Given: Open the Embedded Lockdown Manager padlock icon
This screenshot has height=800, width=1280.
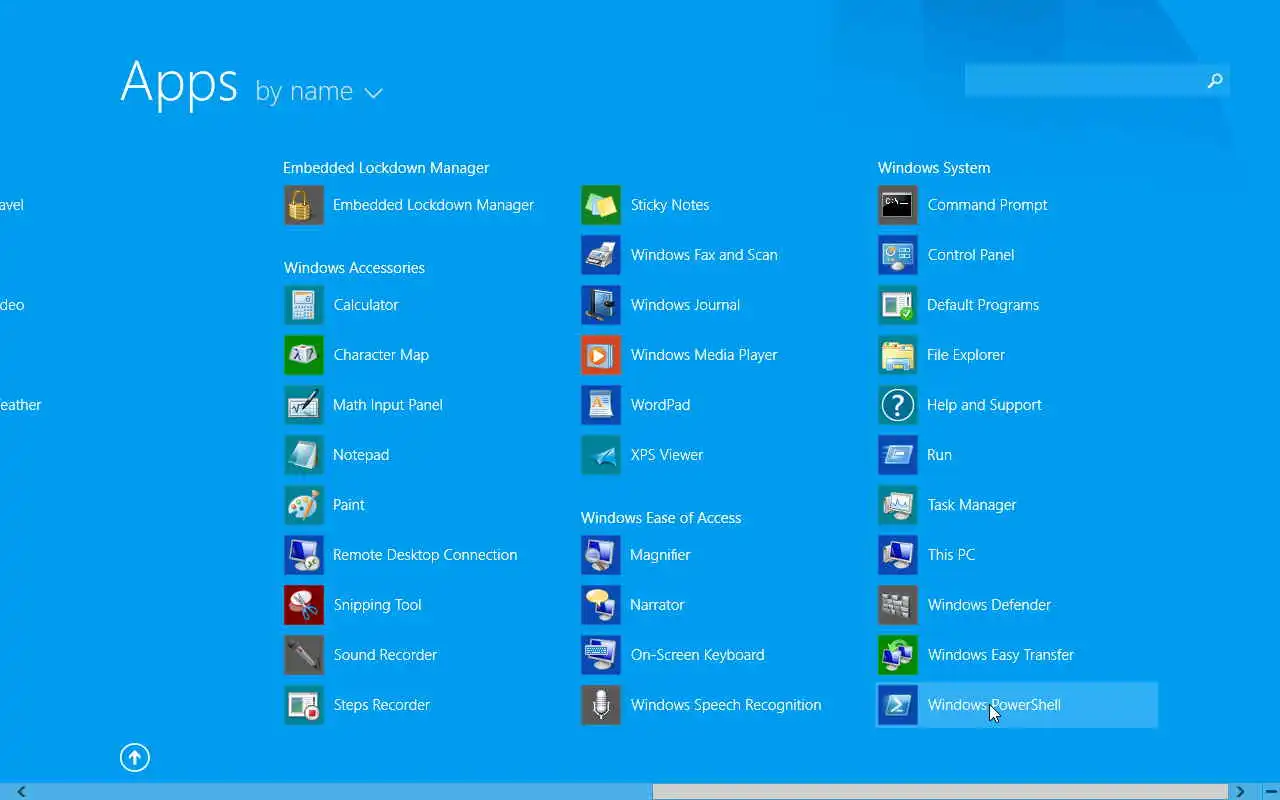Looking at the screenshot, I should coord(303,205).
